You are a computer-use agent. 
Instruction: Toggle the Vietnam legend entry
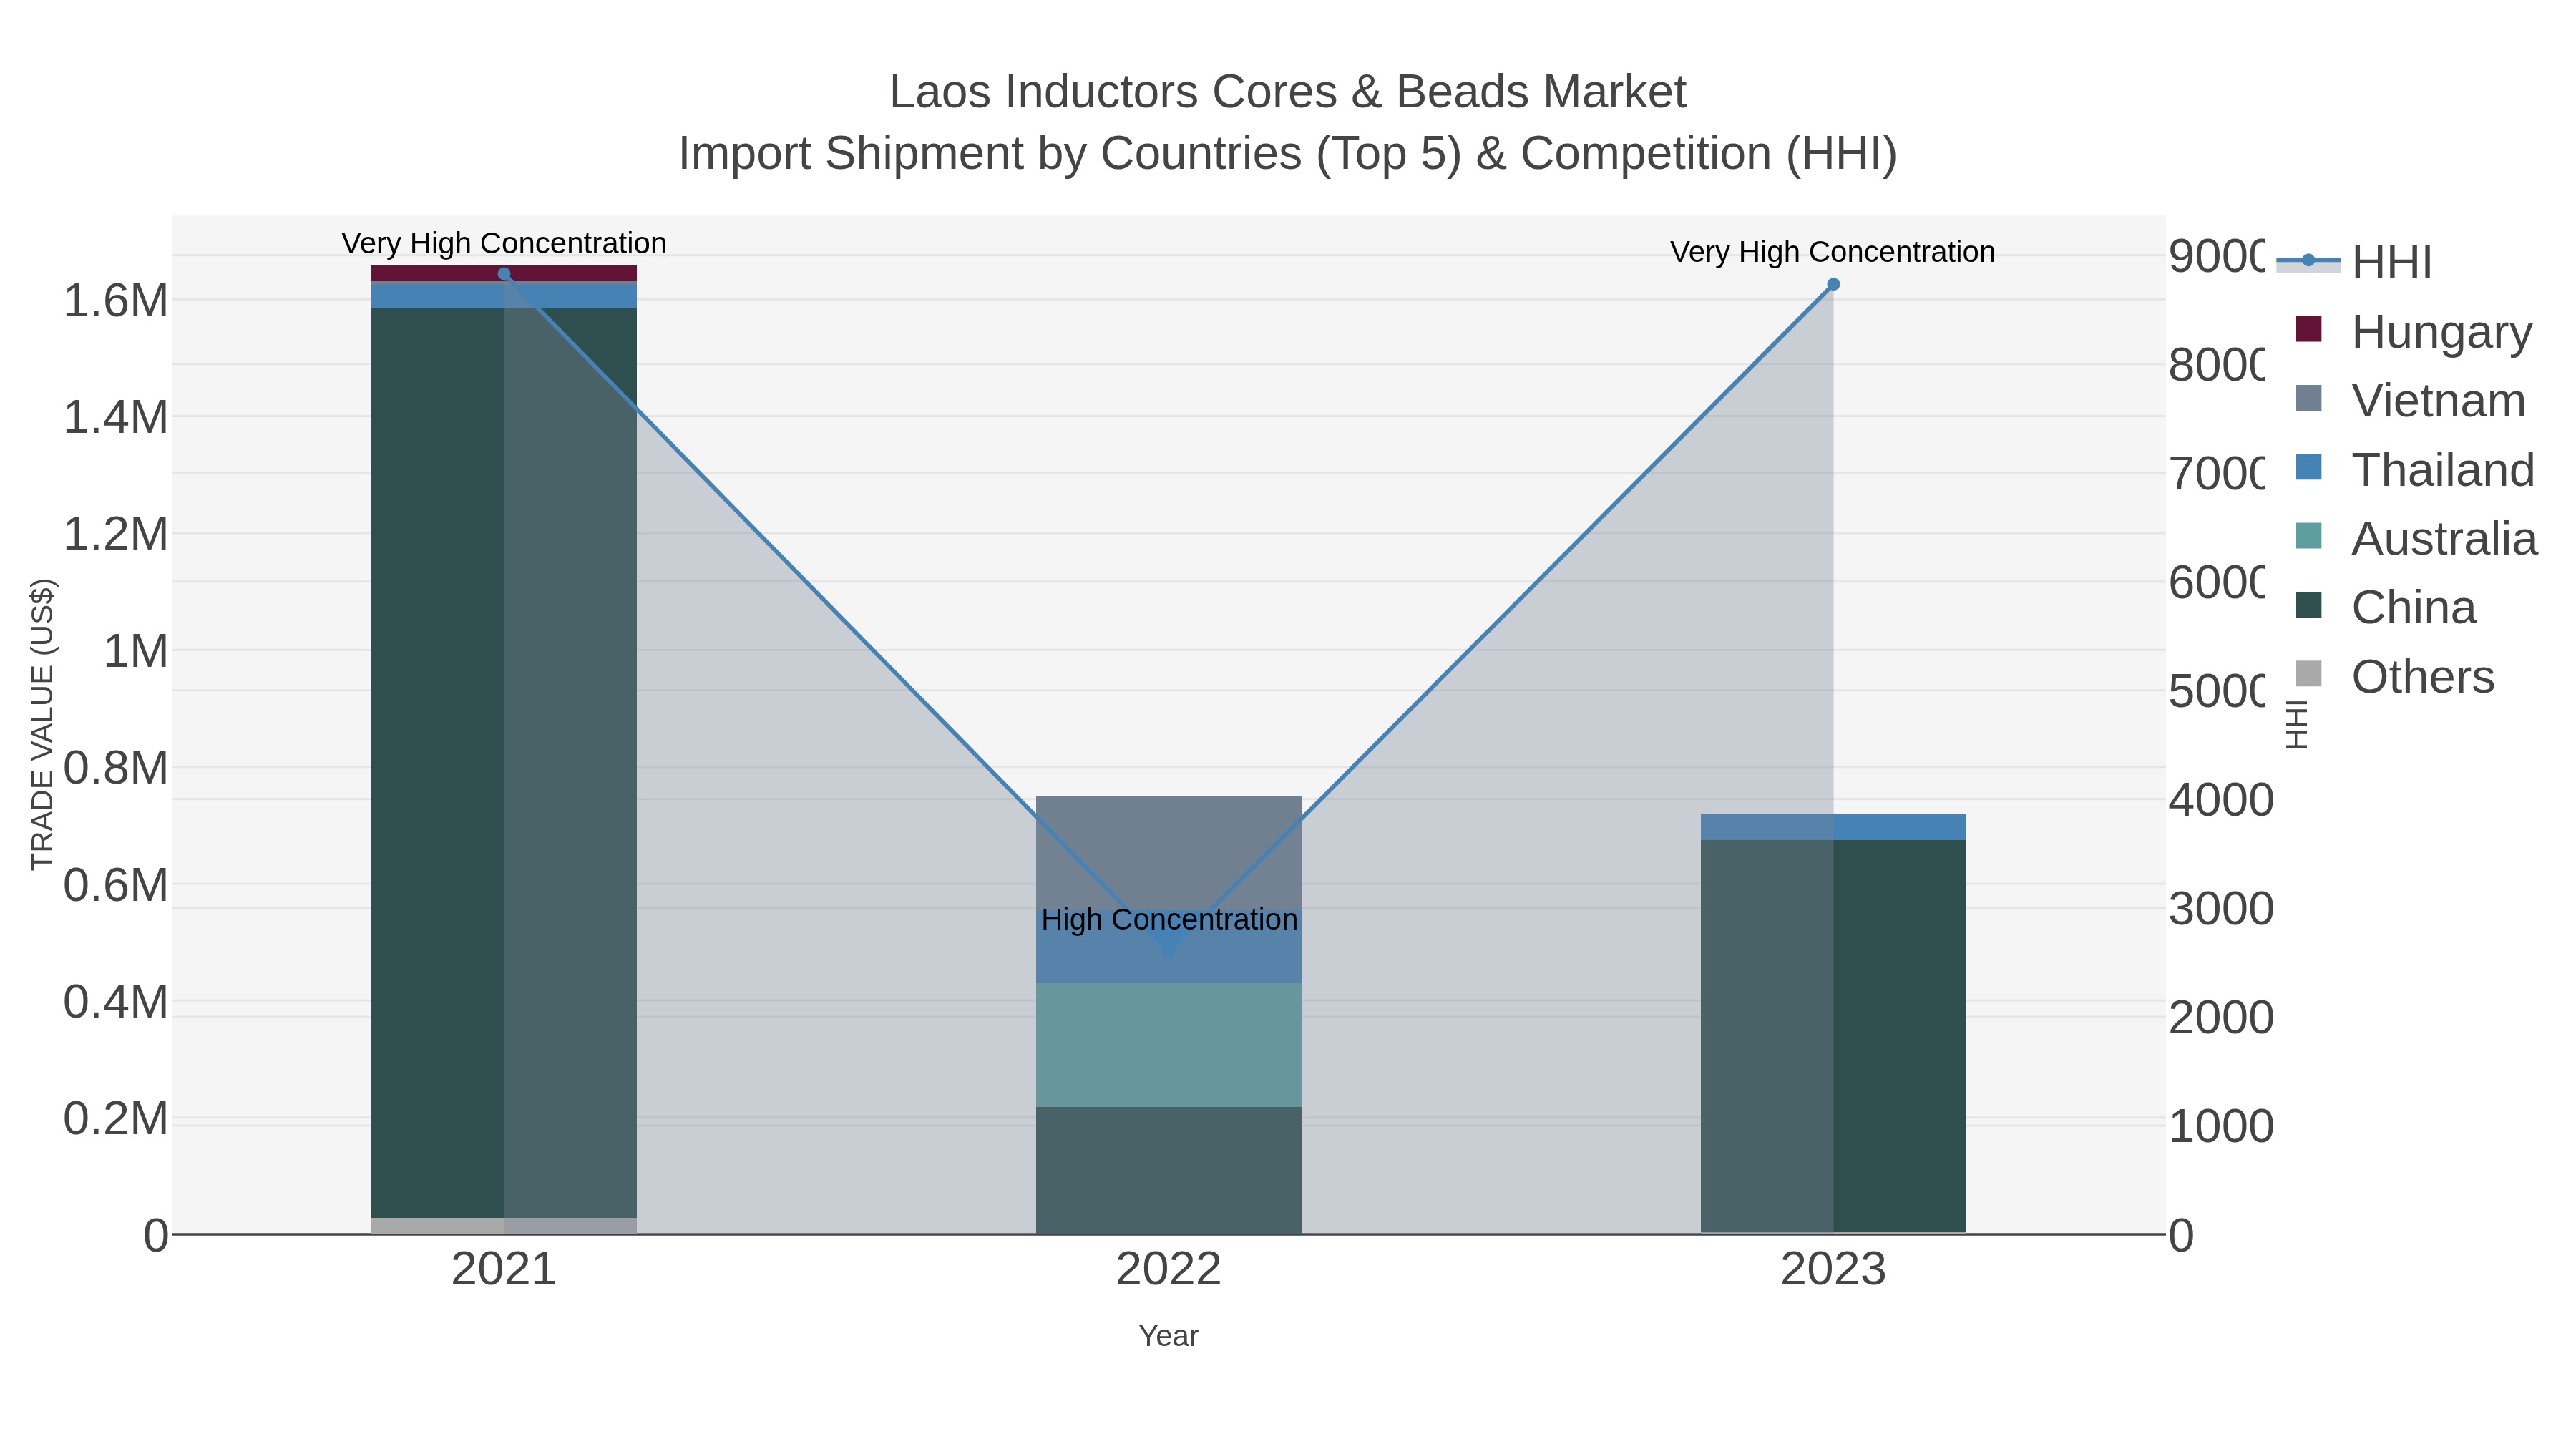(x=2410, y=400)
